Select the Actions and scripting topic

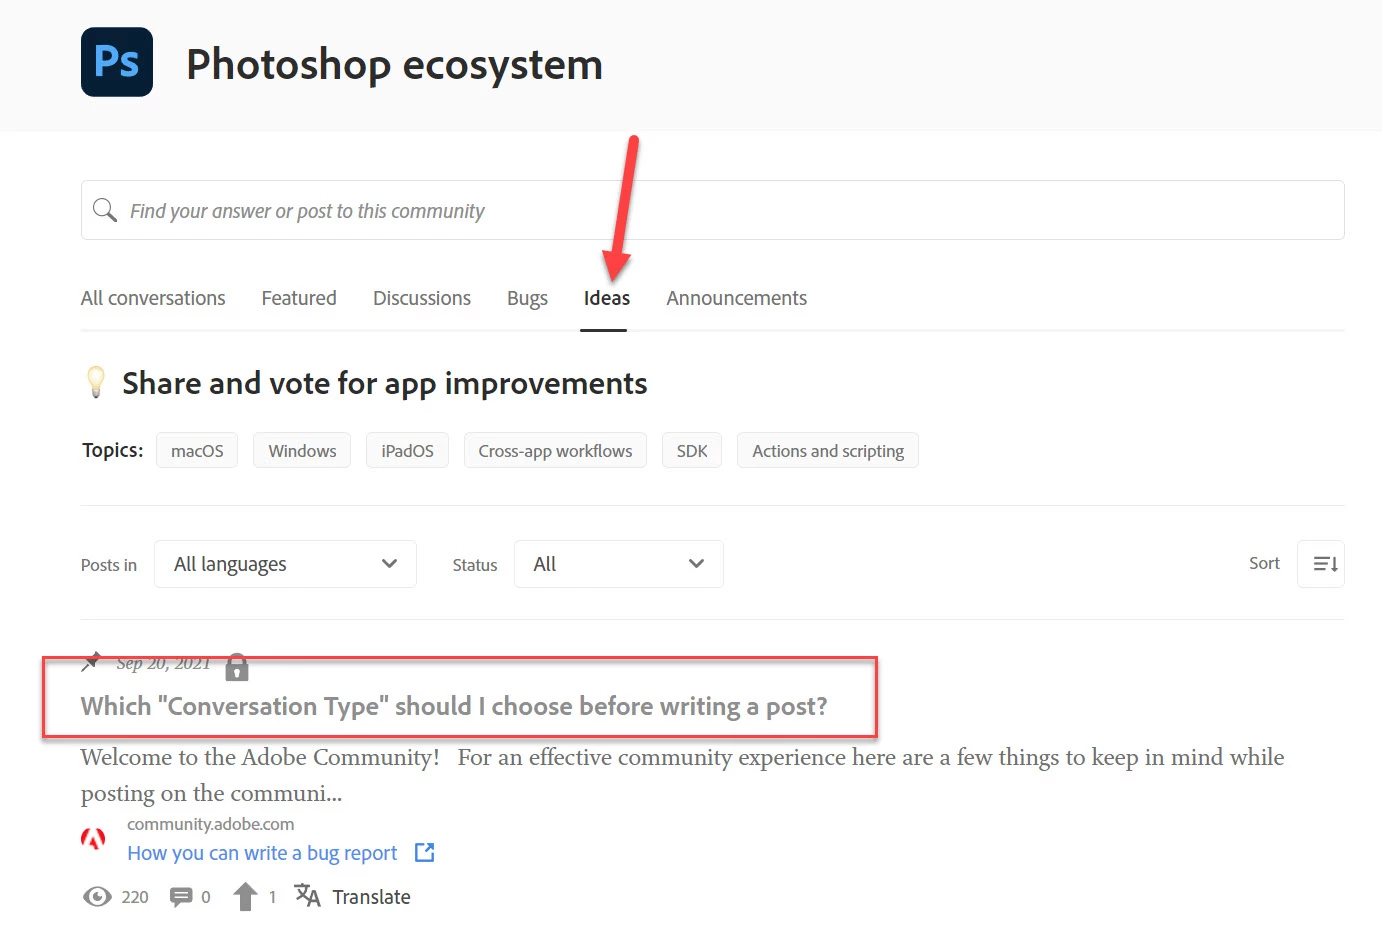[x=828, y=451]
